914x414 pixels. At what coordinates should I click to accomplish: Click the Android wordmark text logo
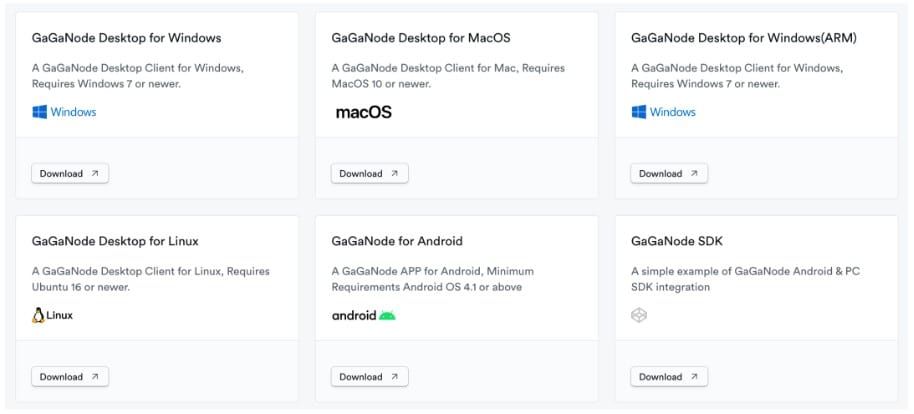[354, 315]
